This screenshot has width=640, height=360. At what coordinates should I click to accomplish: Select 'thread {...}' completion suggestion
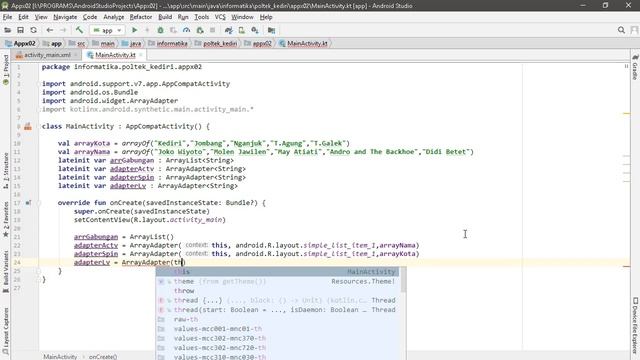pyautogui.click(x=278, y=300)
